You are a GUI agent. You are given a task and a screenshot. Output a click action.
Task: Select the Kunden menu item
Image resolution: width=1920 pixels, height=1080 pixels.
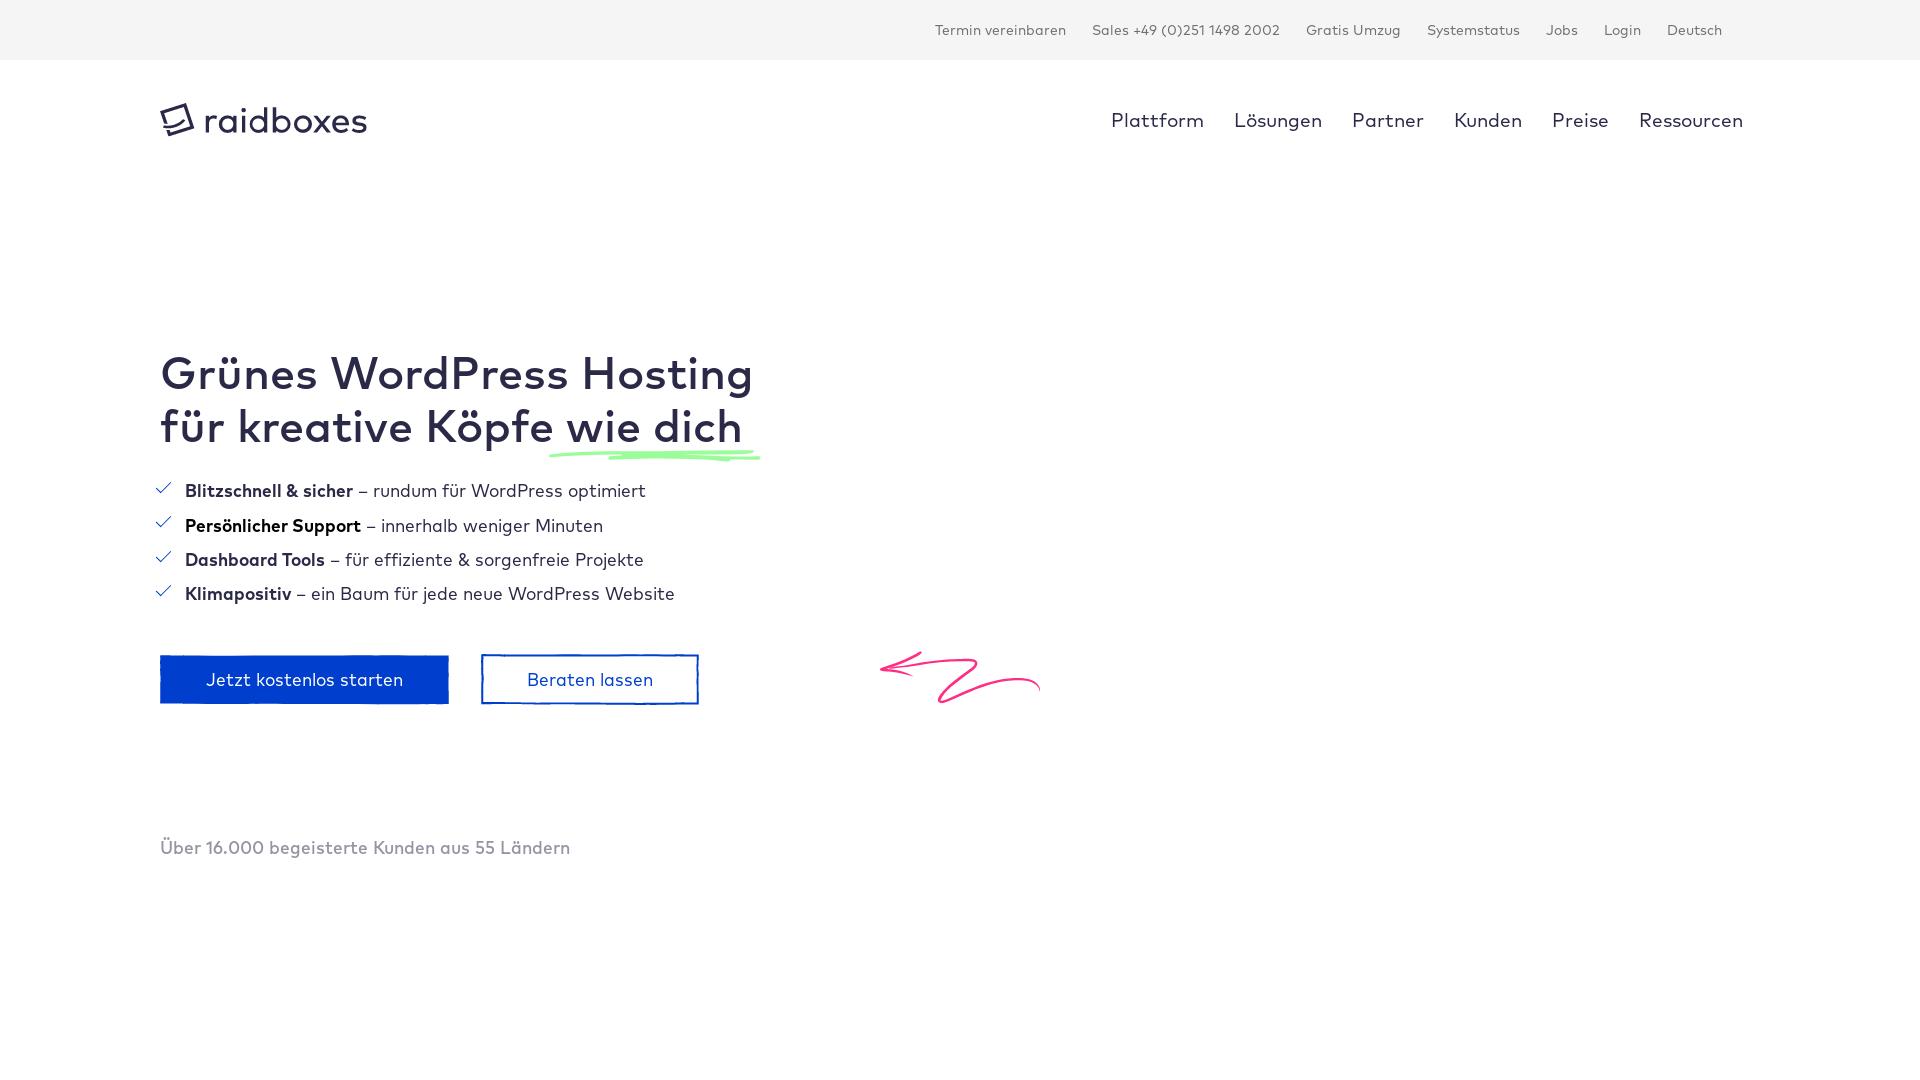coord(1488,120)
